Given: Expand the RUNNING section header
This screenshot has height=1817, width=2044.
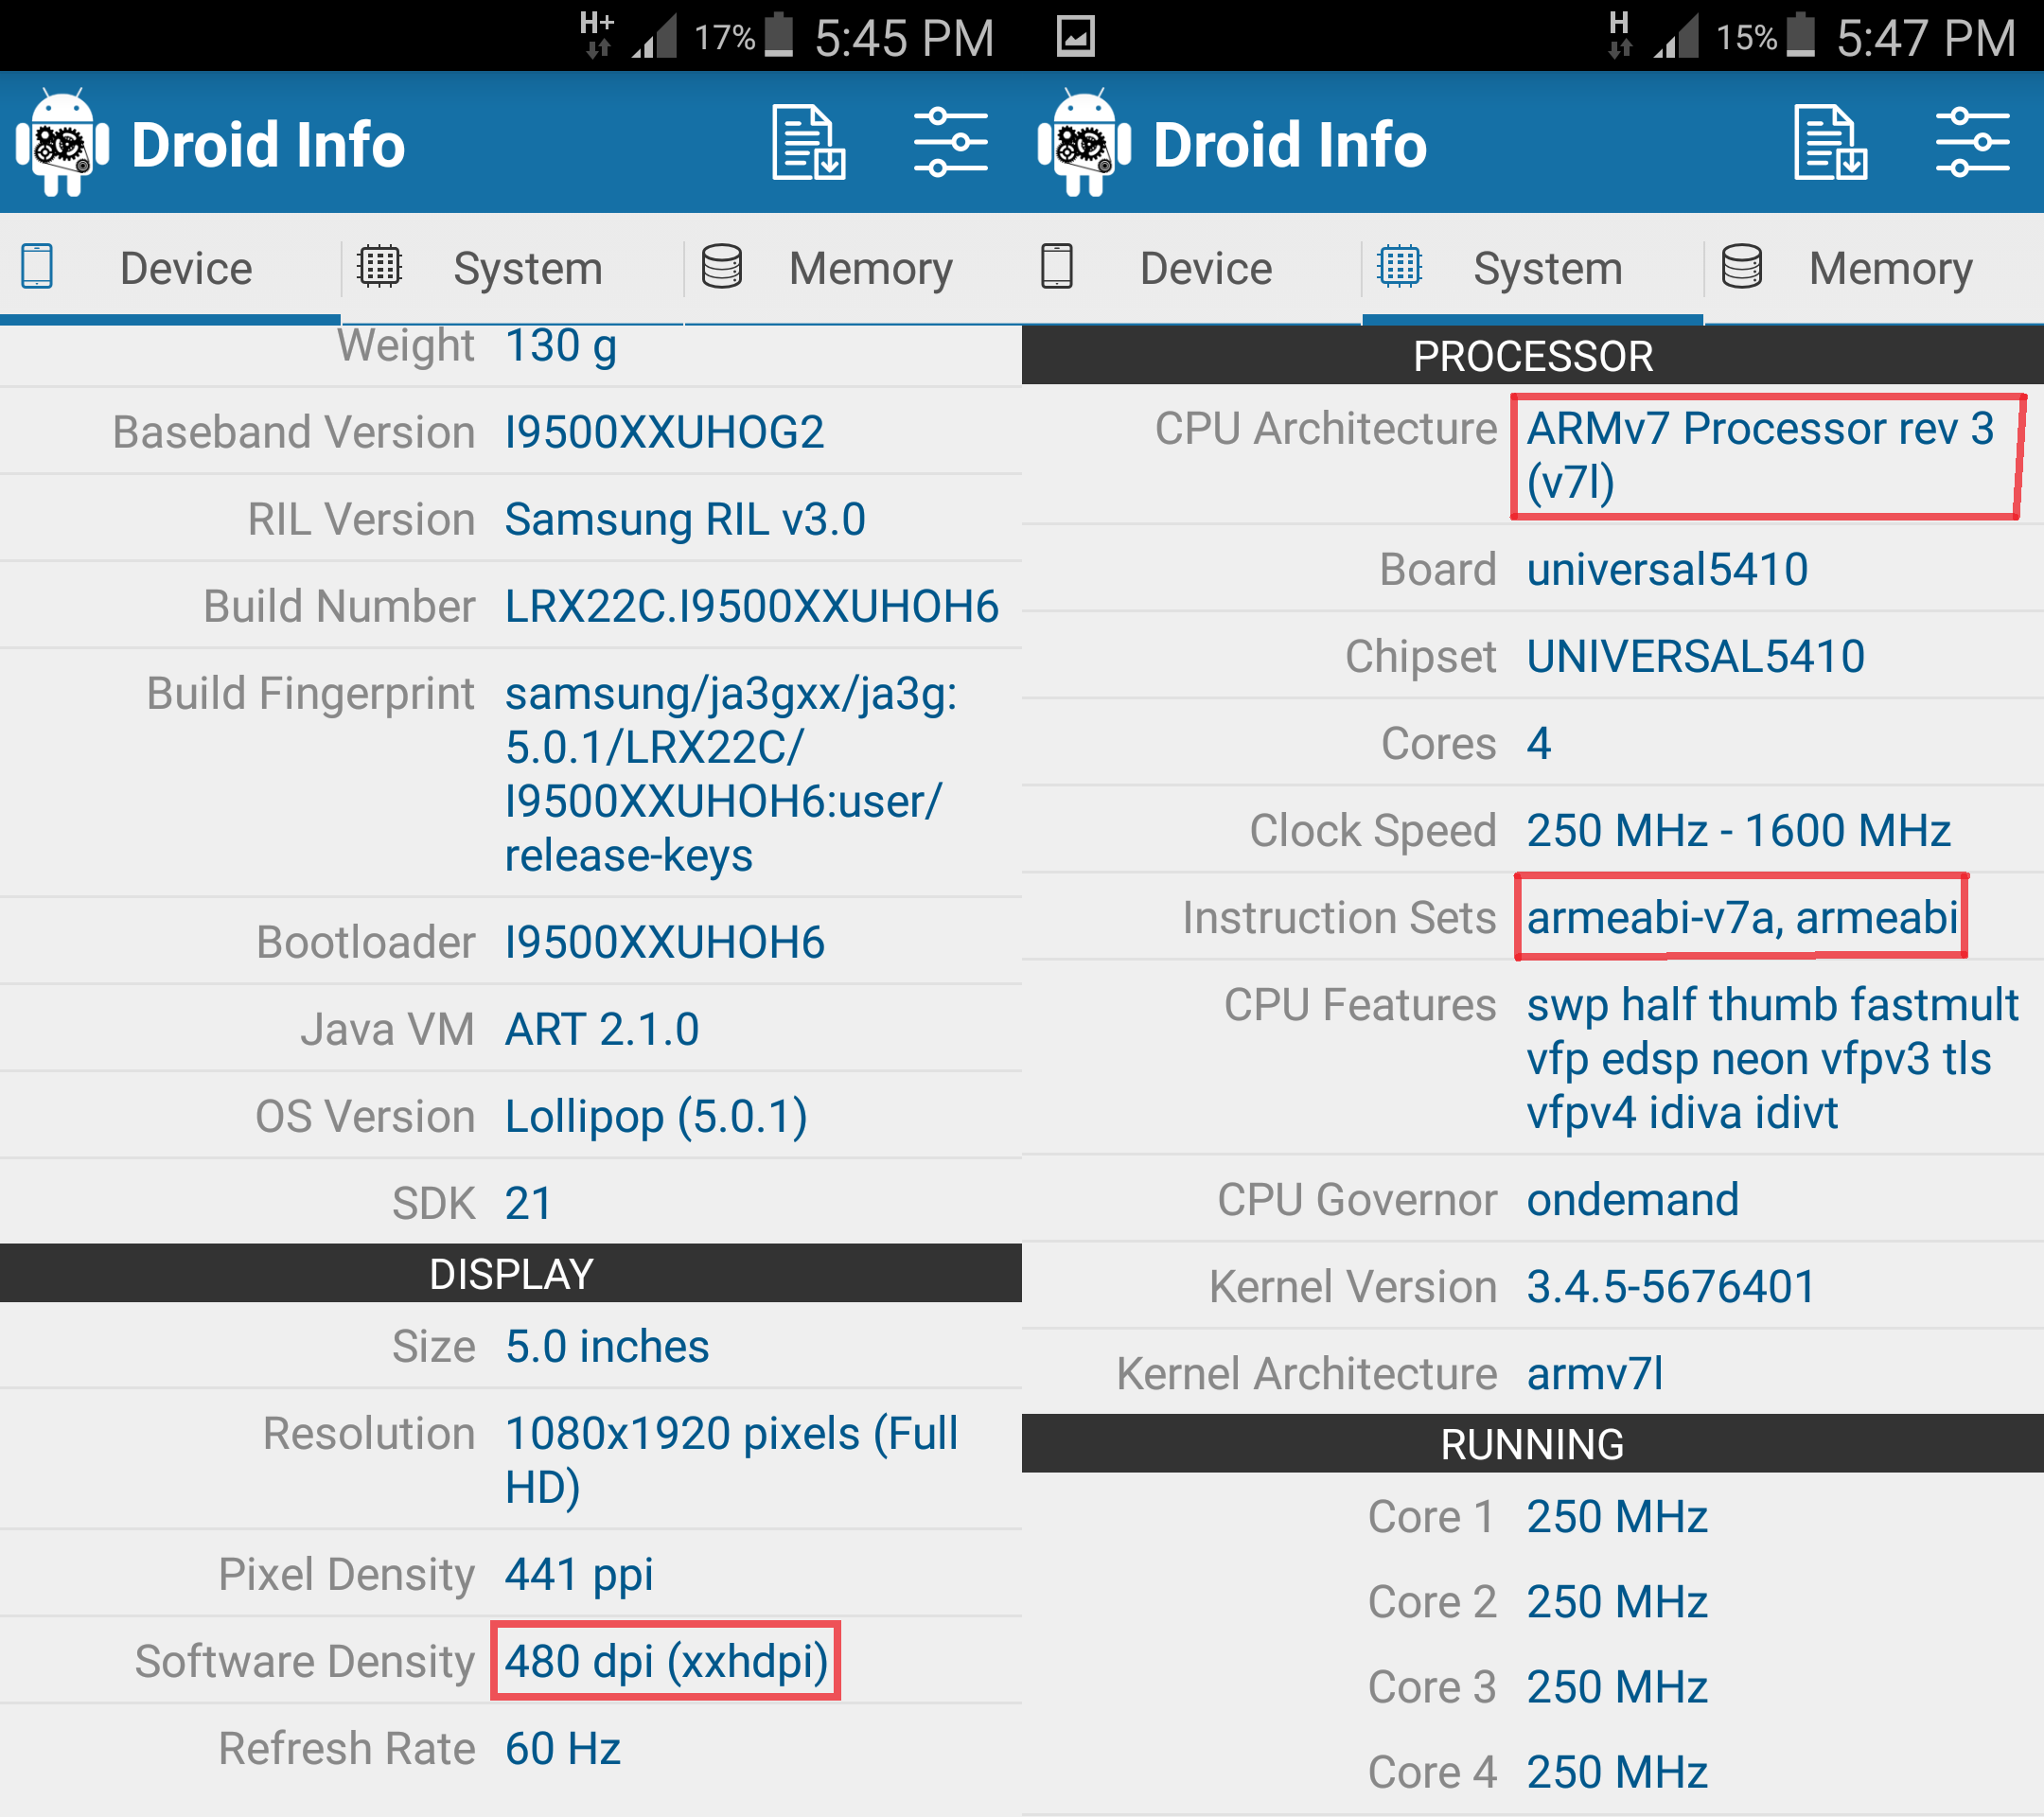Looking at the screenshot, I should point(1532,1440).
